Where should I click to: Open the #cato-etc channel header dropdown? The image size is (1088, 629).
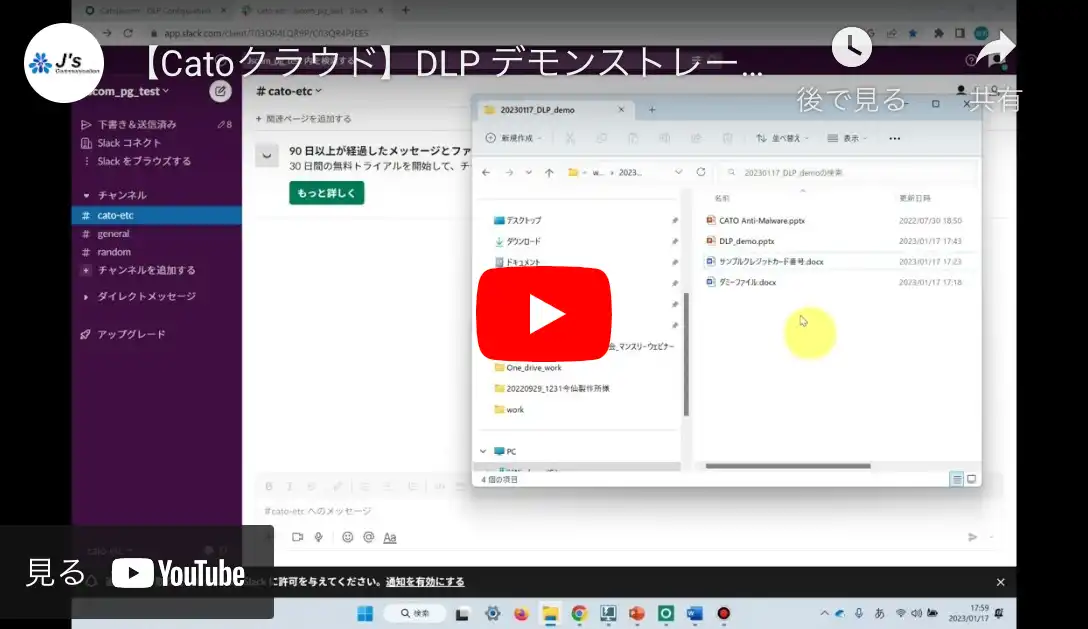[289, 91]
